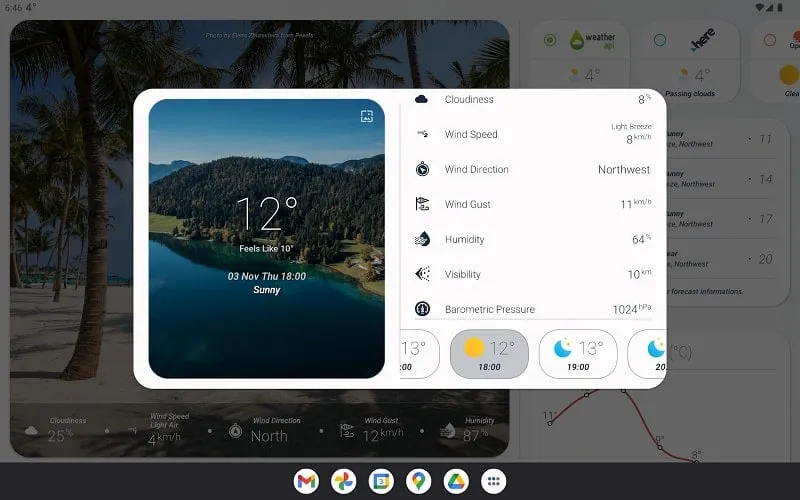Viewport: 800px width, 500px height.
Task: Tap the battery indicator in status bar
Action: 780,7
